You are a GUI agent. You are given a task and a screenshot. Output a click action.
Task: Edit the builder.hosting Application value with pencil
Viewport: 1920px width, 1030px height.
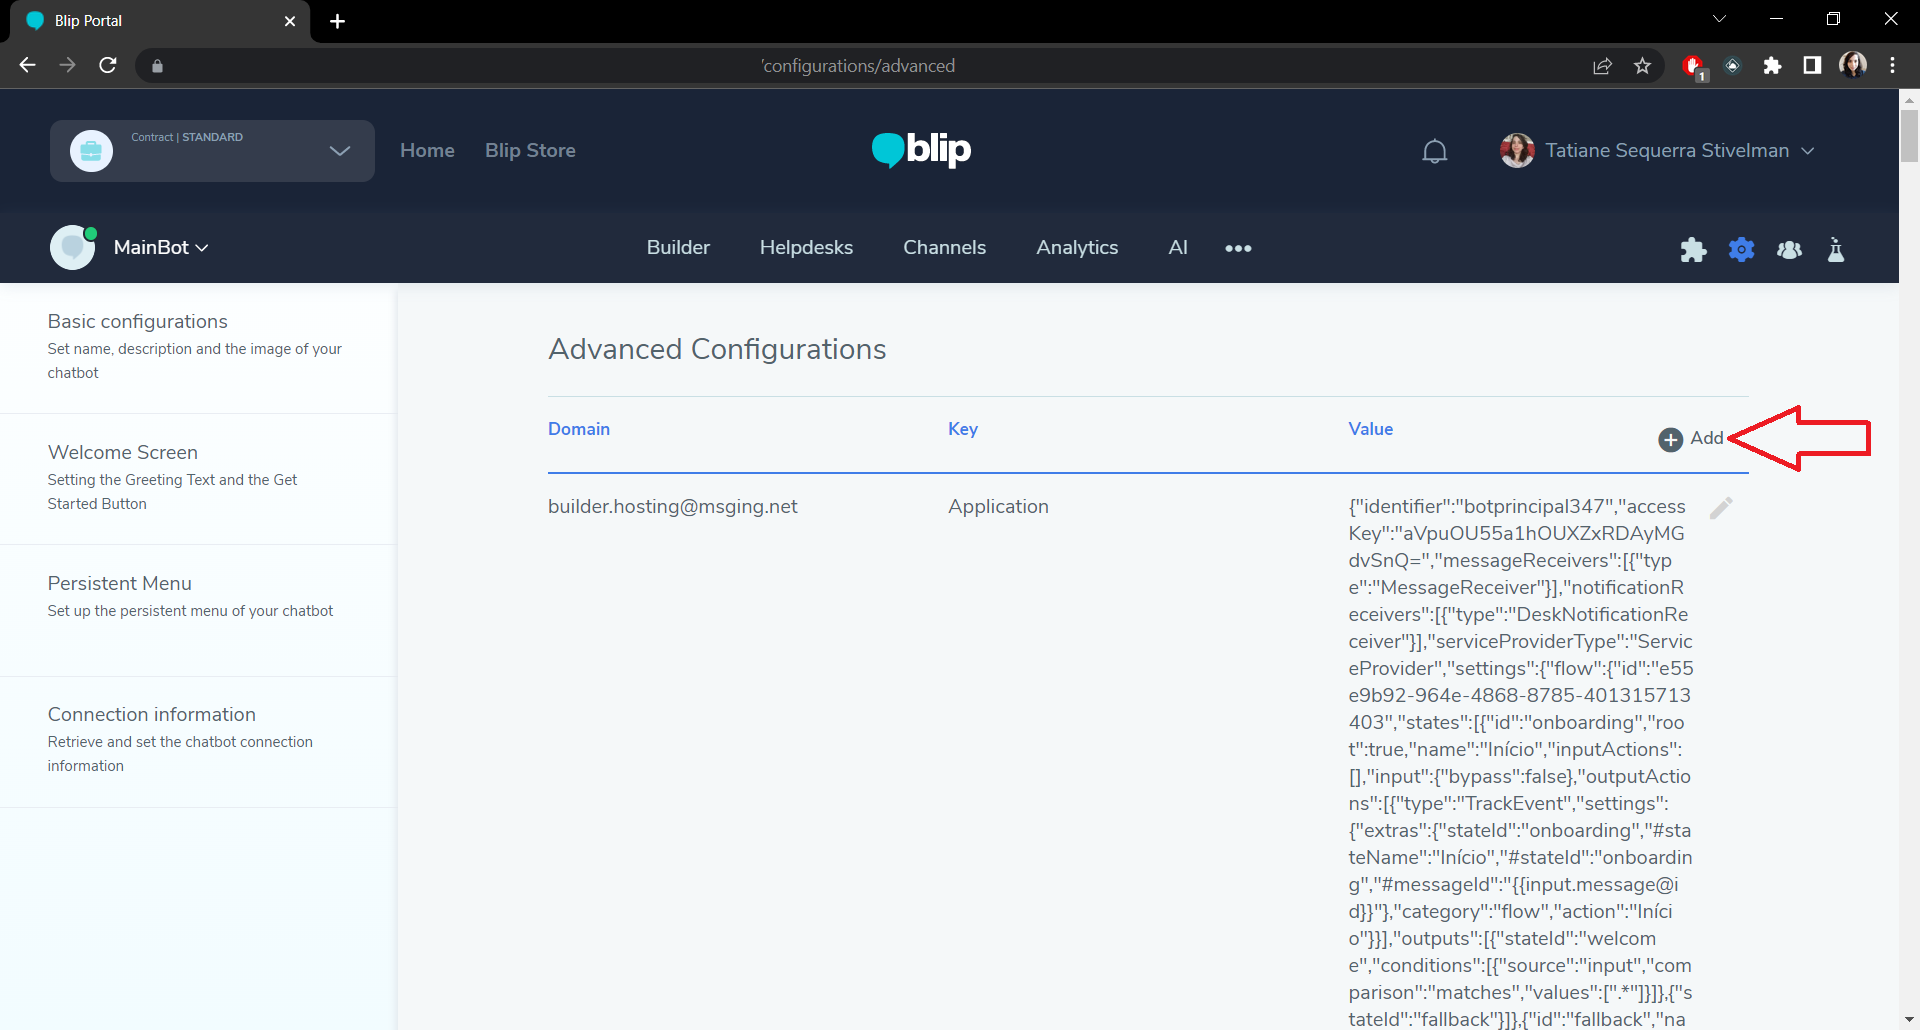point(1721,508)
